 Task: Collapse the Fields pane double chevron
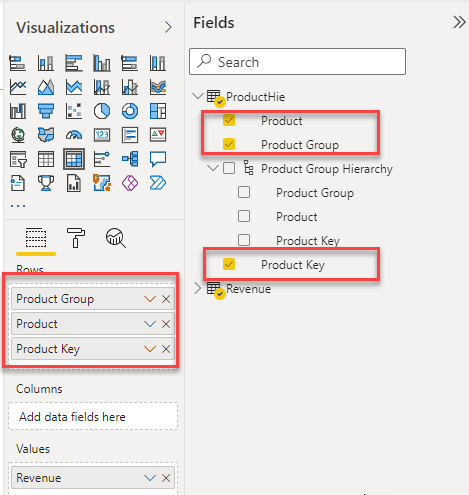pyautogui.click(x=459, y=22)
